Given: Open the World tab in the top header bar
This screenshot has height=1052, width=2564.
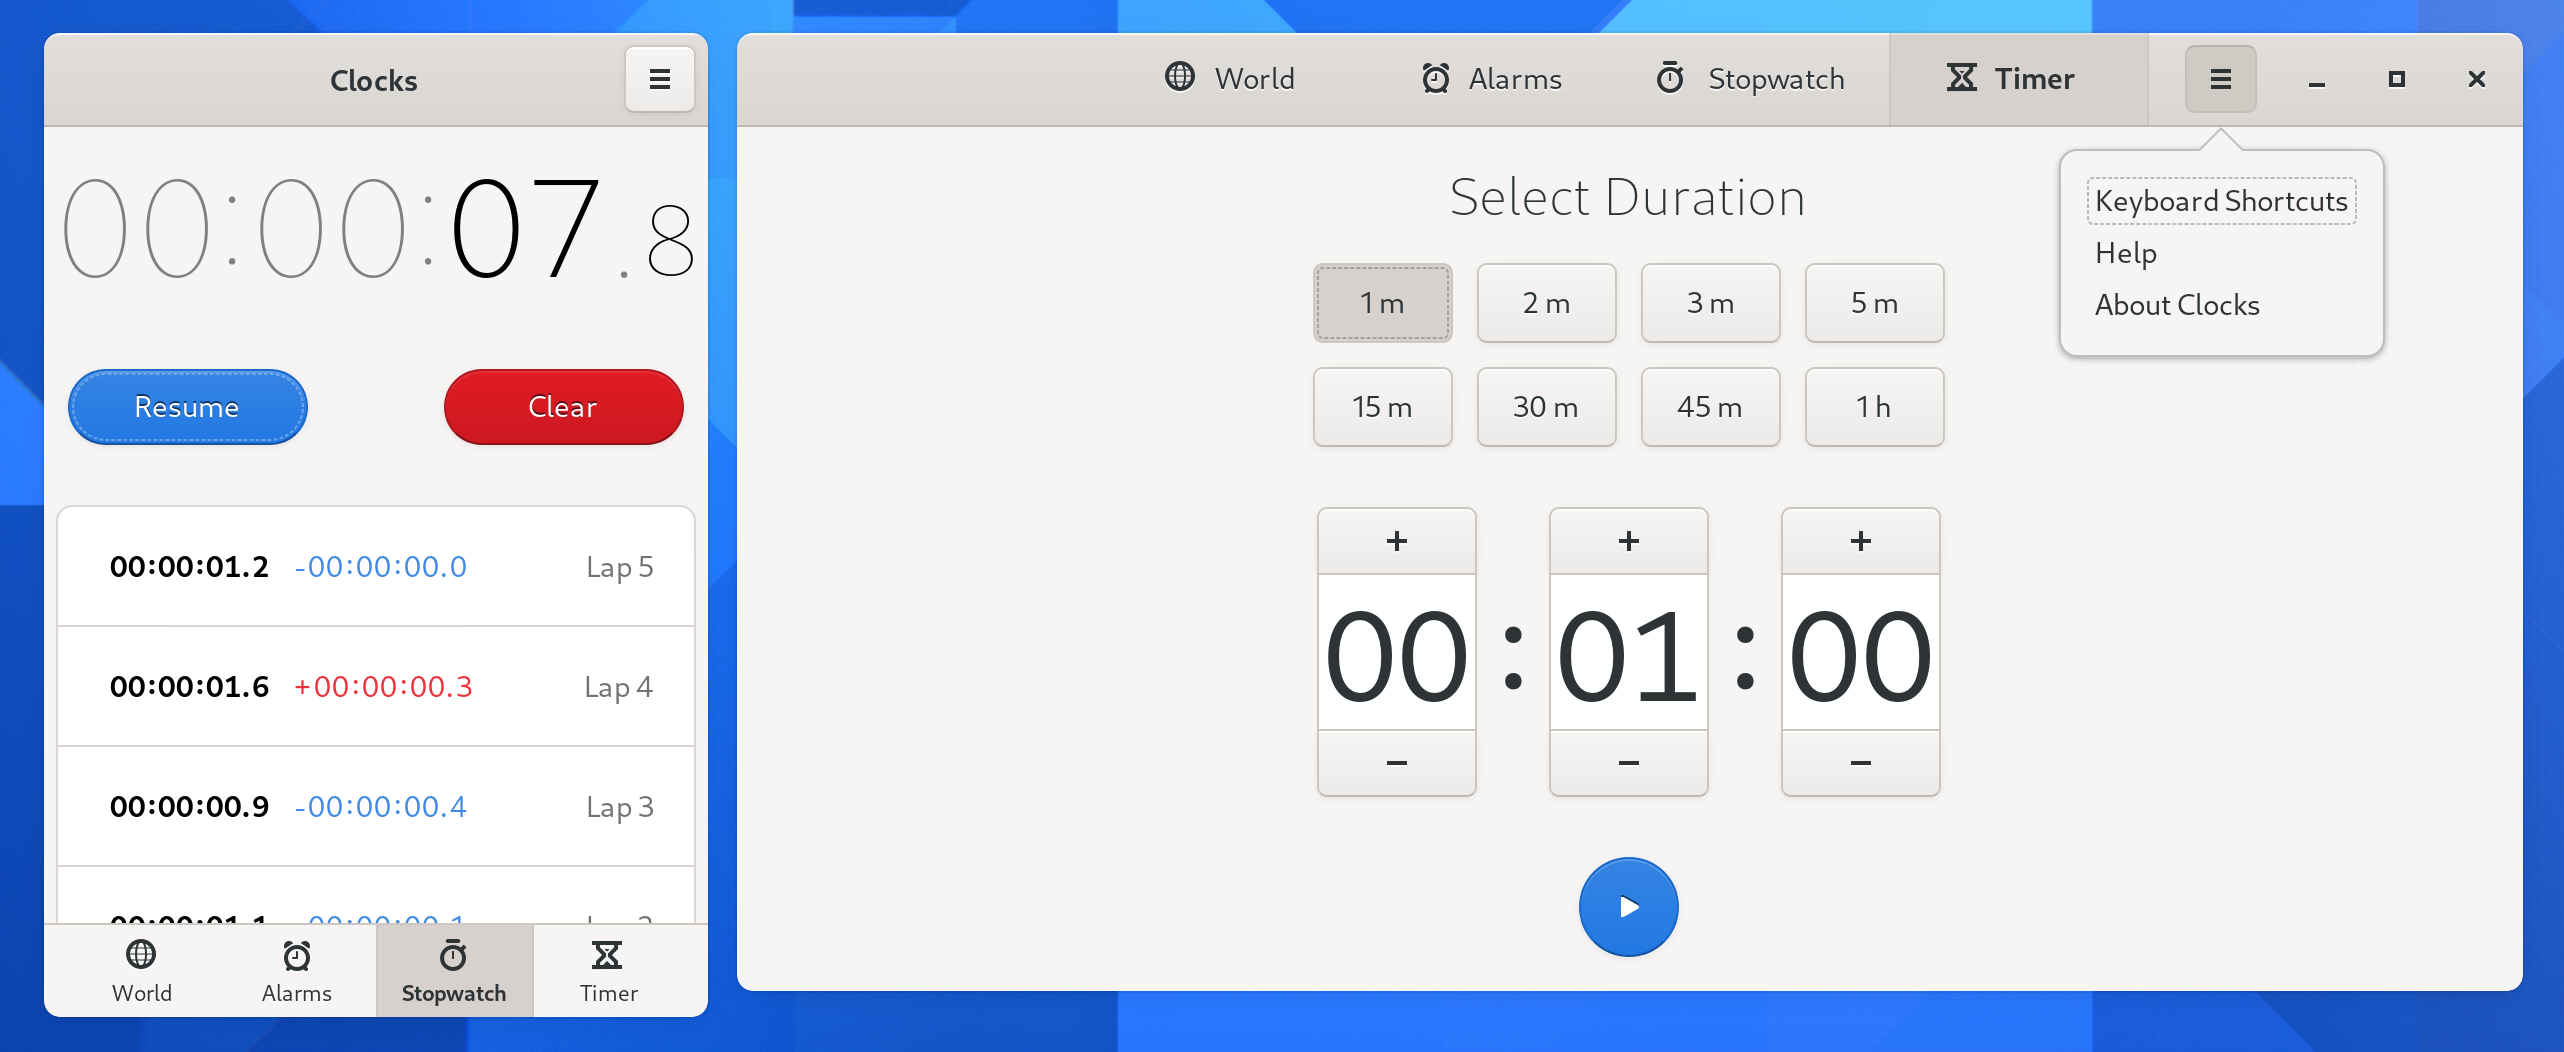Looking at the screenshot, I should click(x=1230, y=79).
